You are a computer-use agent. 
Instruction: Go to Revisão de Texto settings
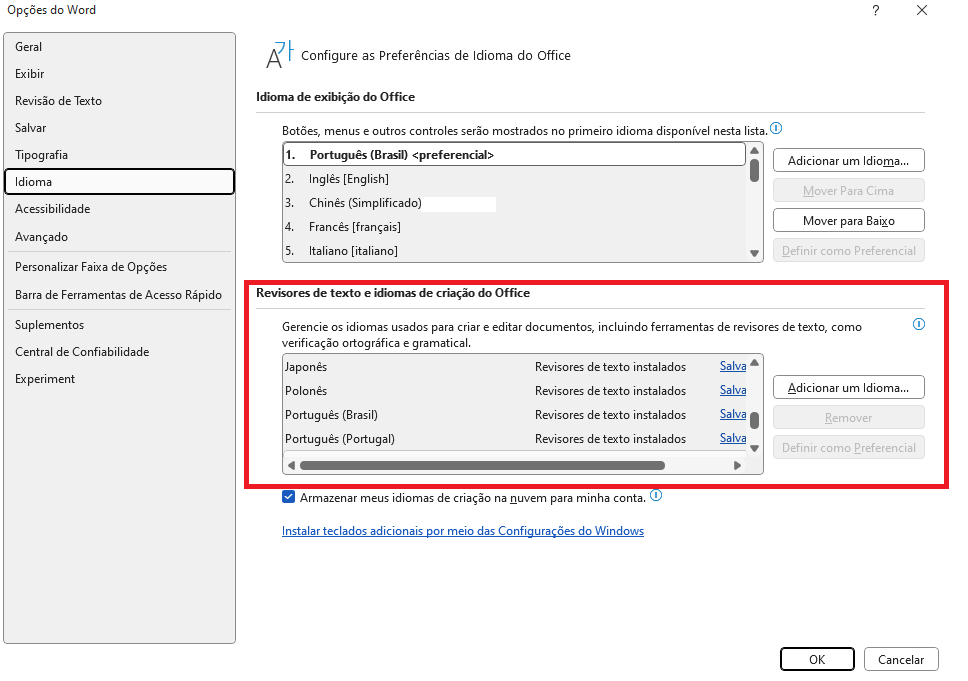[119, 101]
